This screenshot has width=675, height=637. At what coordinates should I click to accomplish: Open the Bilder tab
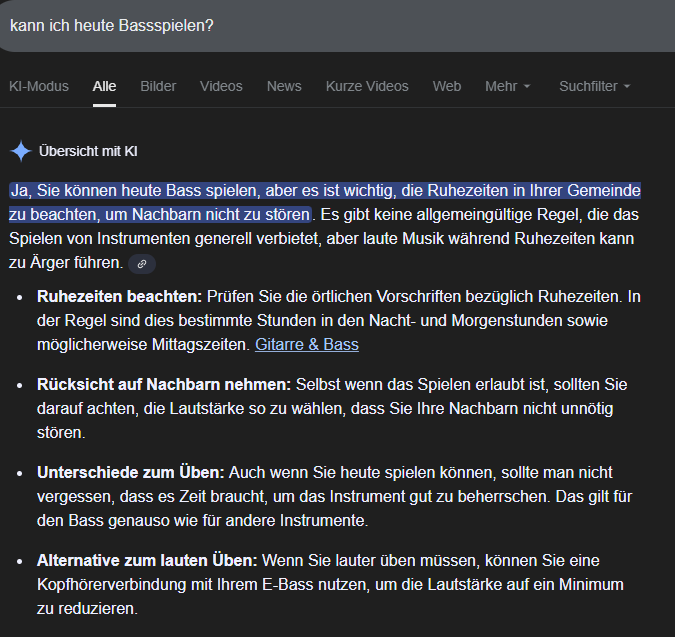158,86
